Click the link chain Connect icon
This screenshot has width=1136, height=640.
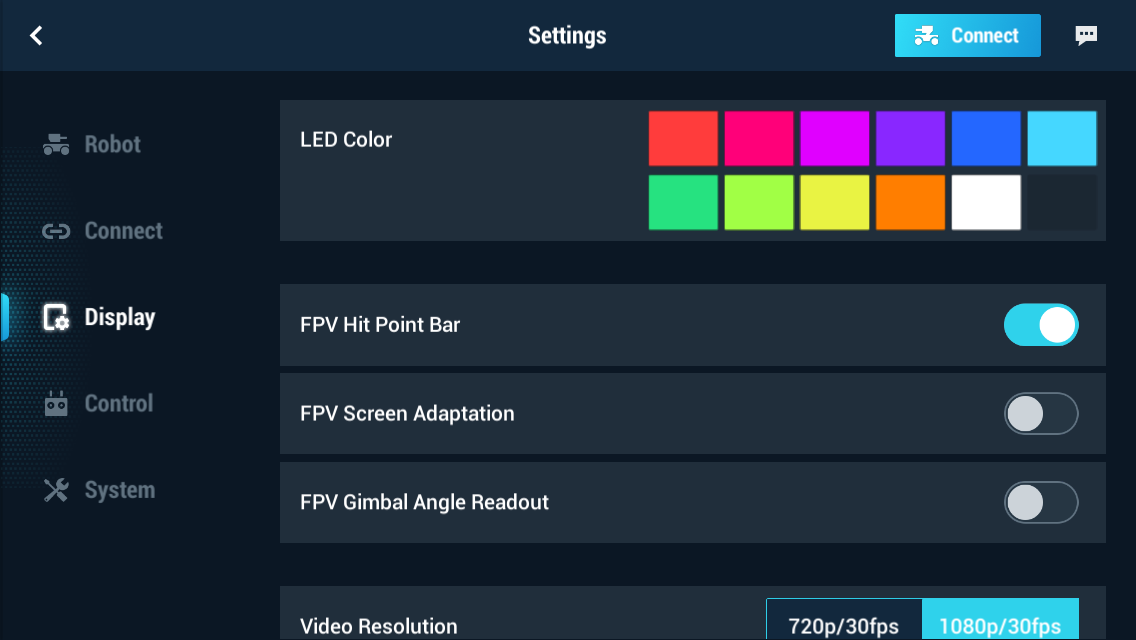click(56, 231)
